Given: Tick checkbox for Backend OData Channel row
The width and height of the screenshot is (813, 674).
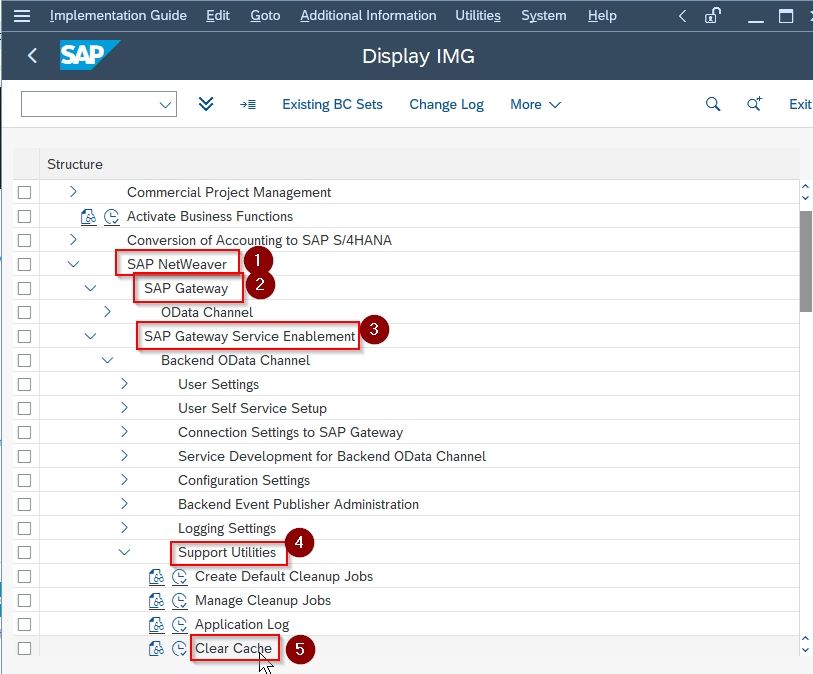Looking at the screenshot, I should (x=24, y=360).
